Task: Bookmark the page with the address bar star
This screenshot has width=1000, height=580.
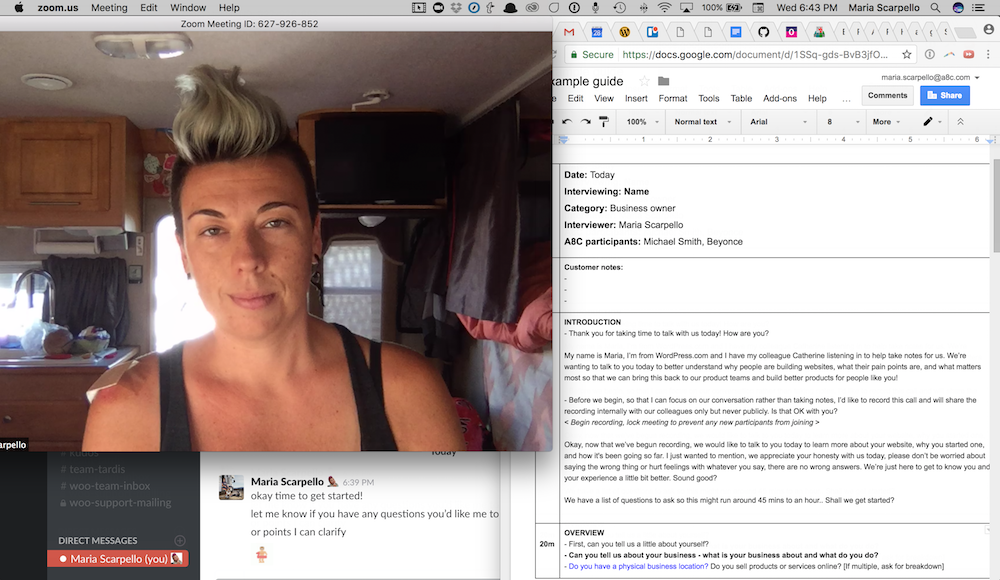Action: tap(906, 55)
